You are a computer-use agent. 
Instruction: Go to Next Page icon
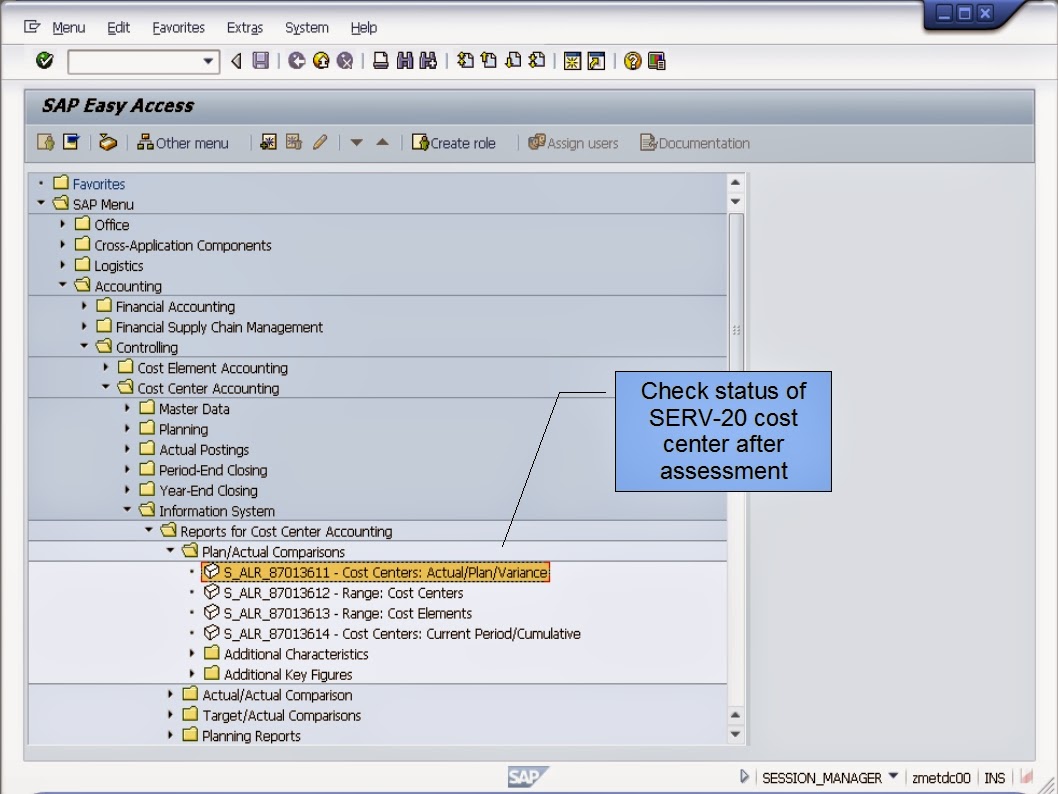(x=513, y=61)
